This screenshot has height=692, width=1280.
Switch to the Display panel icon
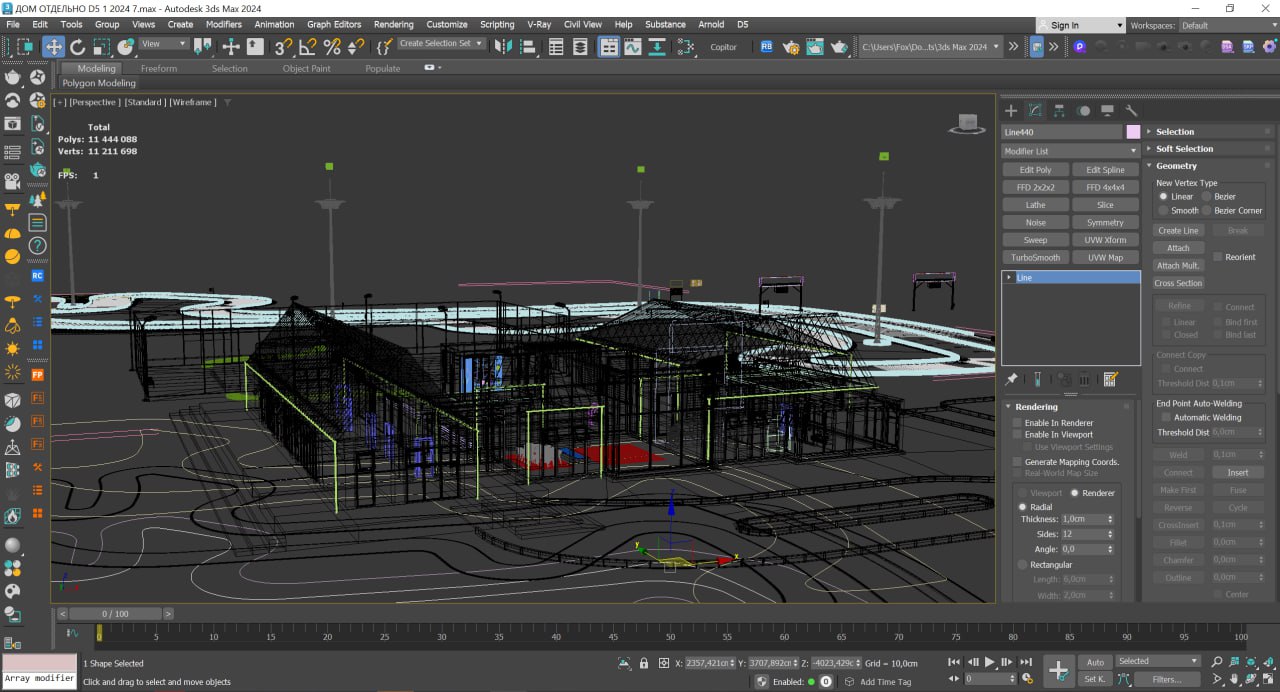click(1107, 111)
